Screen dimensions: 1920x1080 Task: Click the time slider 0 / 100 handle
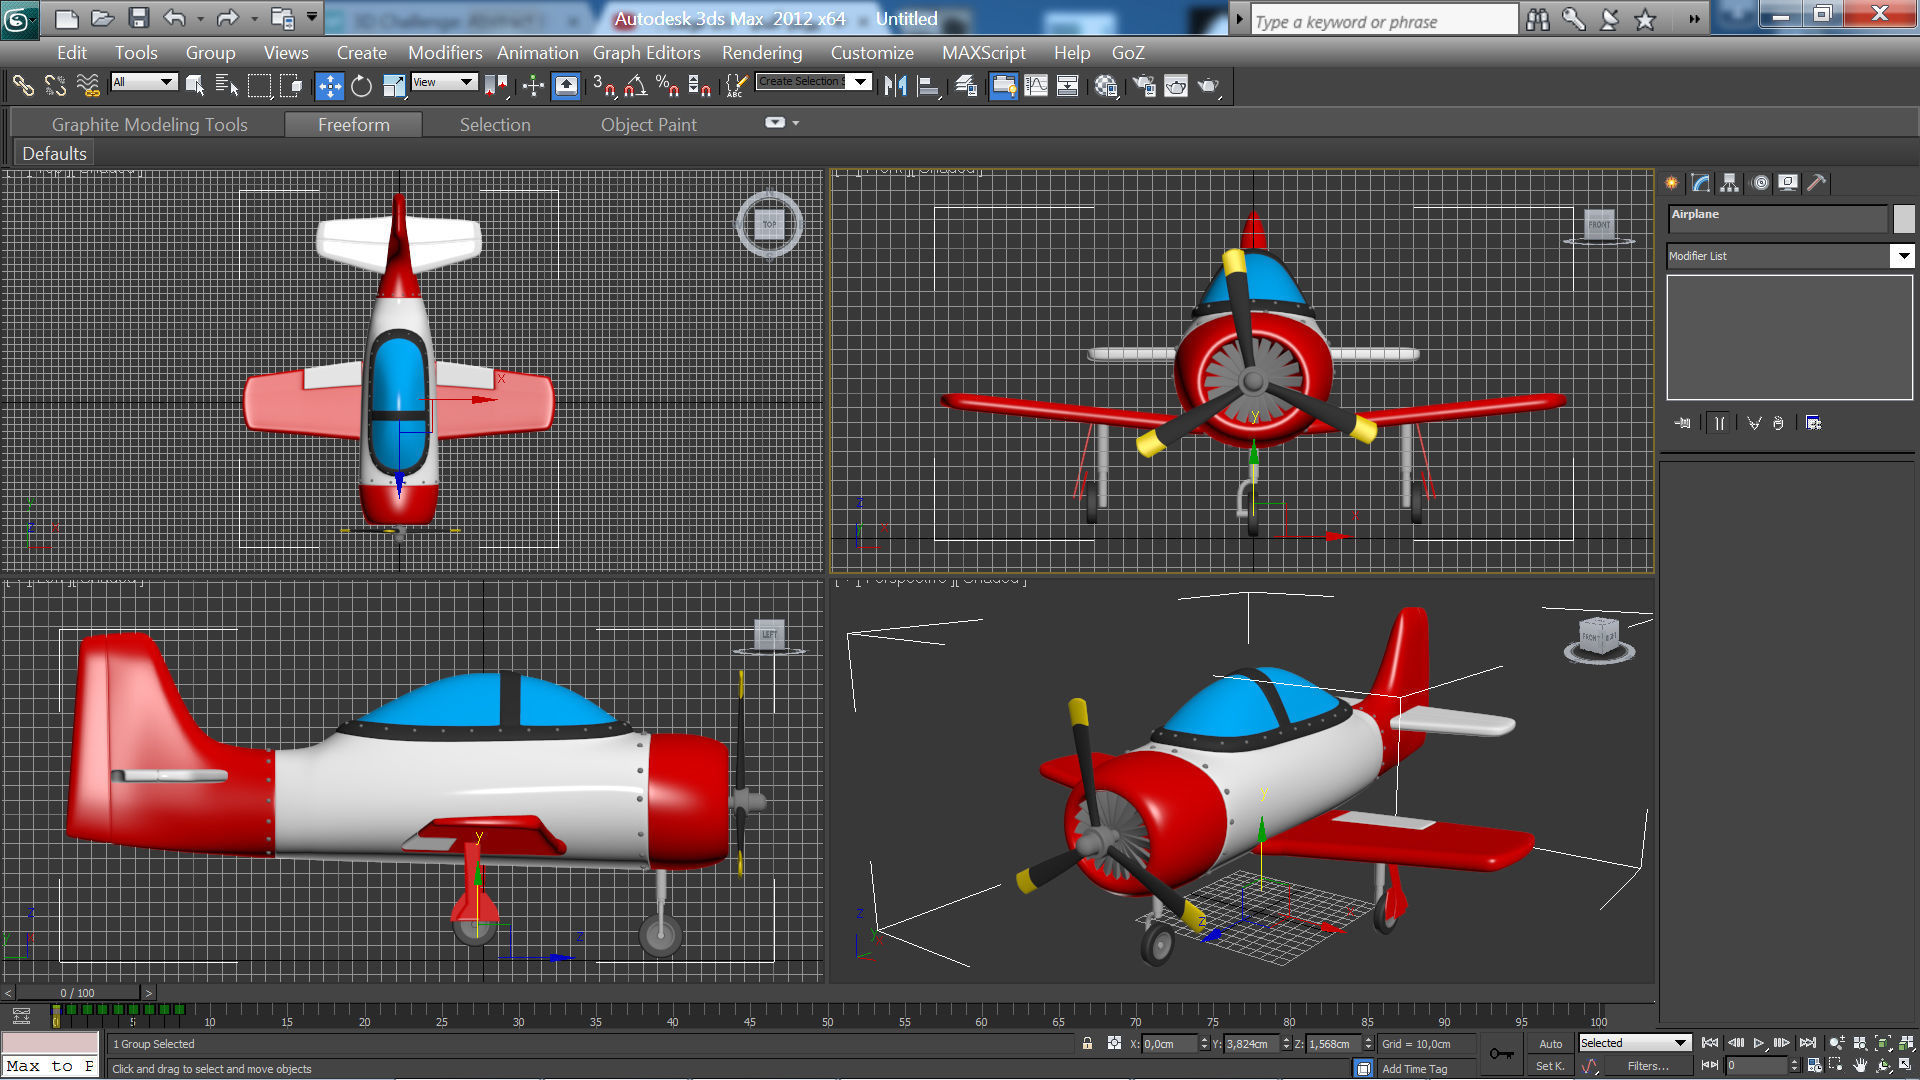pos(77,993)
